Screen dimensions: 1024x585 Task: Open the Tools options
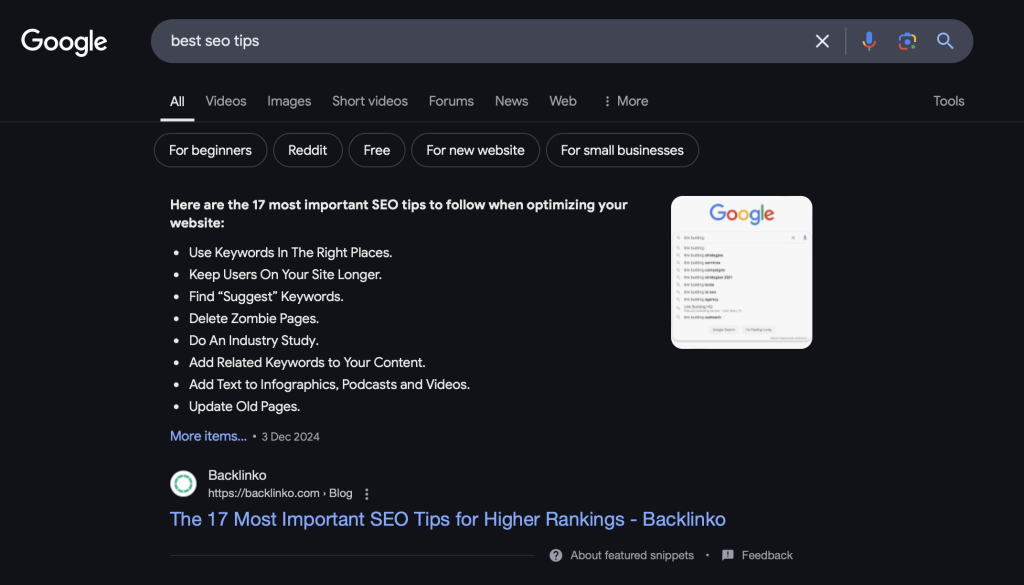pos(948,101)
